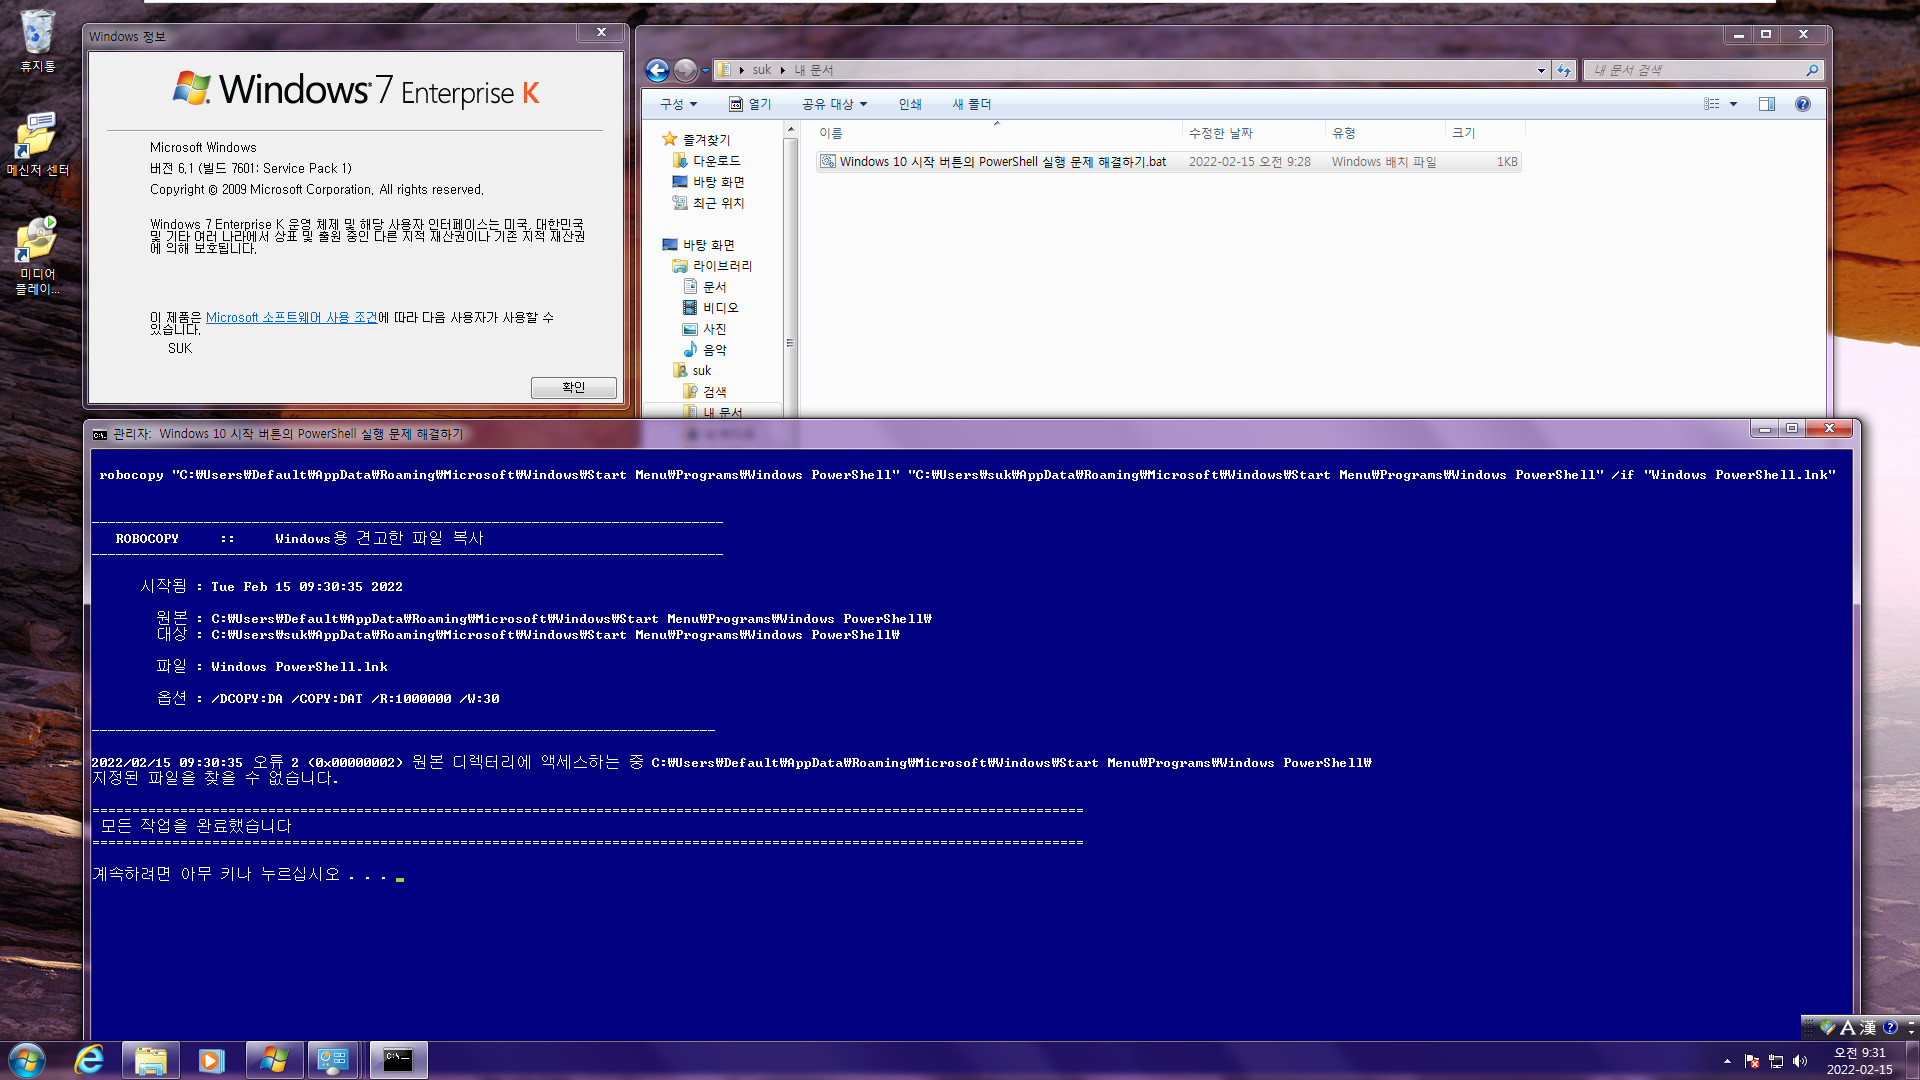
Task: Open the 구성 menu in Explorer toolbar
Action: [x=678, y=104]
